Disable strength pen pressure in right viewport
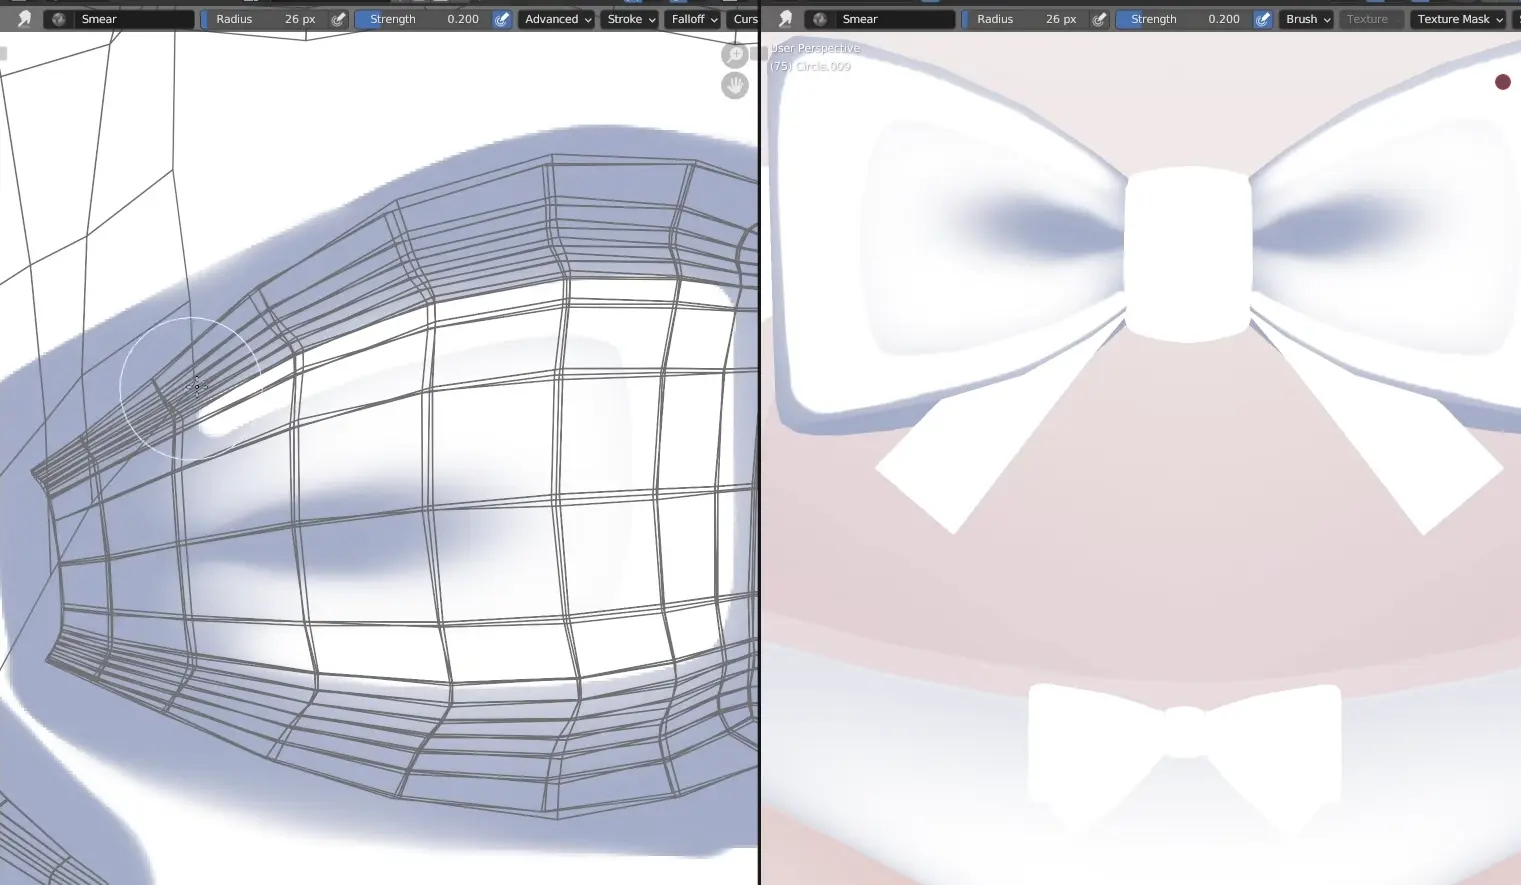 point(1263,19)
